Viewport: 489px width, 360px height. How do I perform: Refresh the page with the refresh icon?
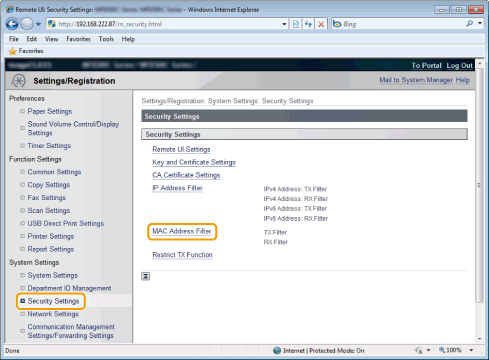tap(308, 24)
